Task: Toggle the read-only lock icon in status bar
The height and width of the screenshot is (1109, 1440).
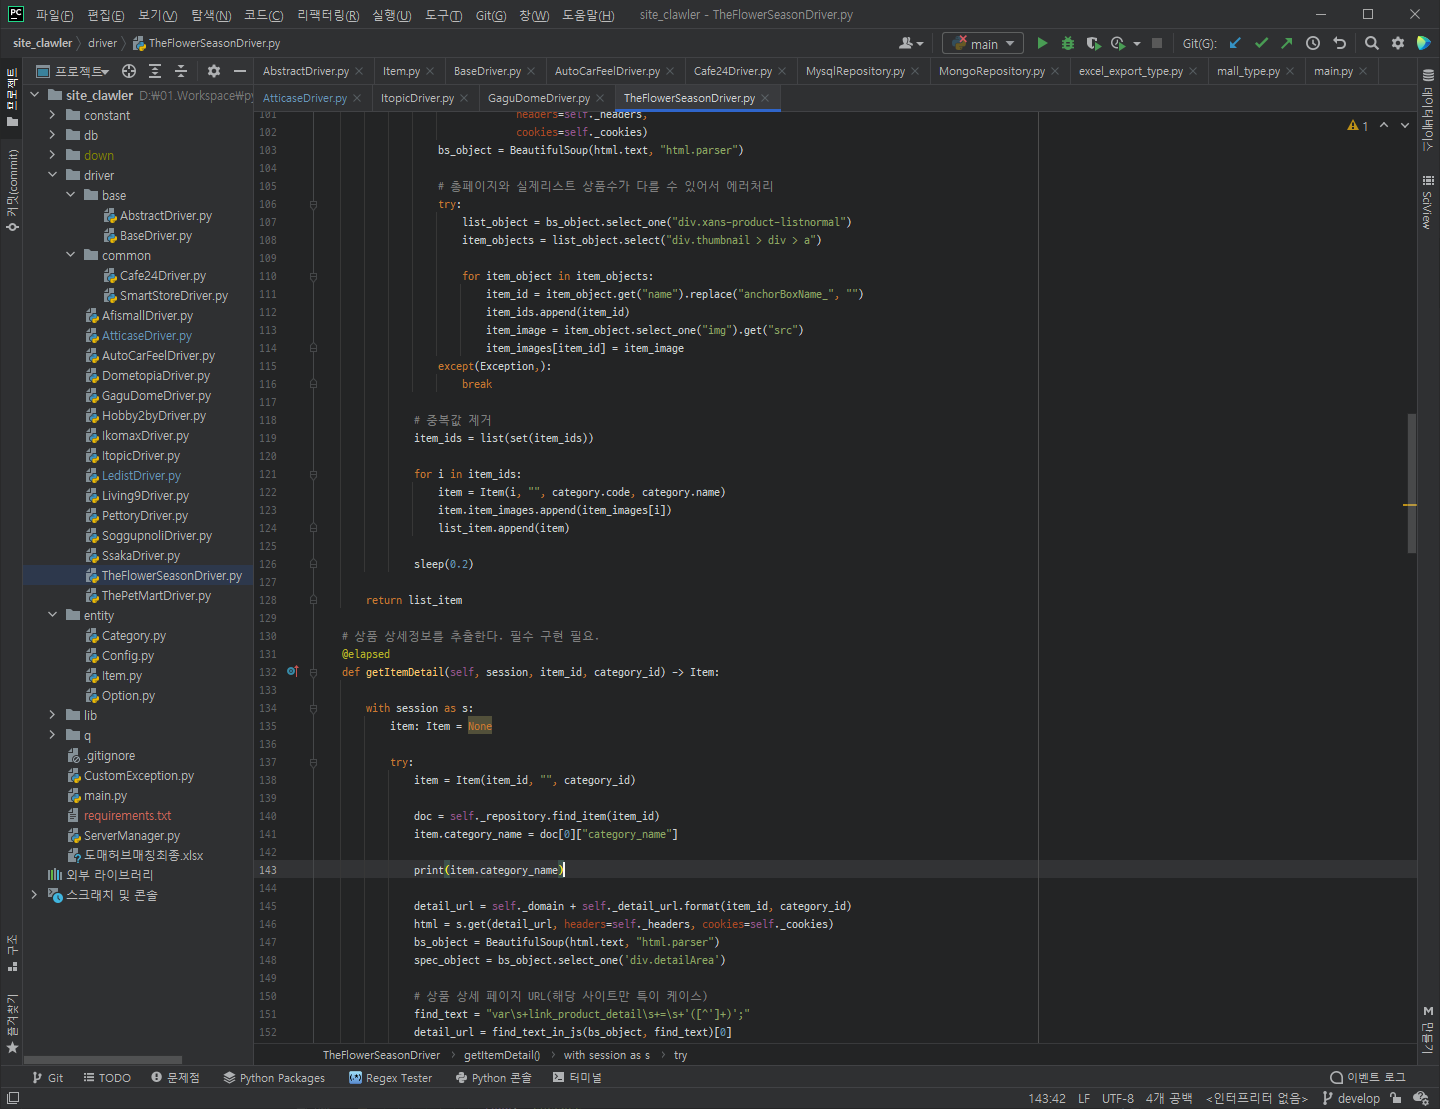Action: click(1396, 1098)
